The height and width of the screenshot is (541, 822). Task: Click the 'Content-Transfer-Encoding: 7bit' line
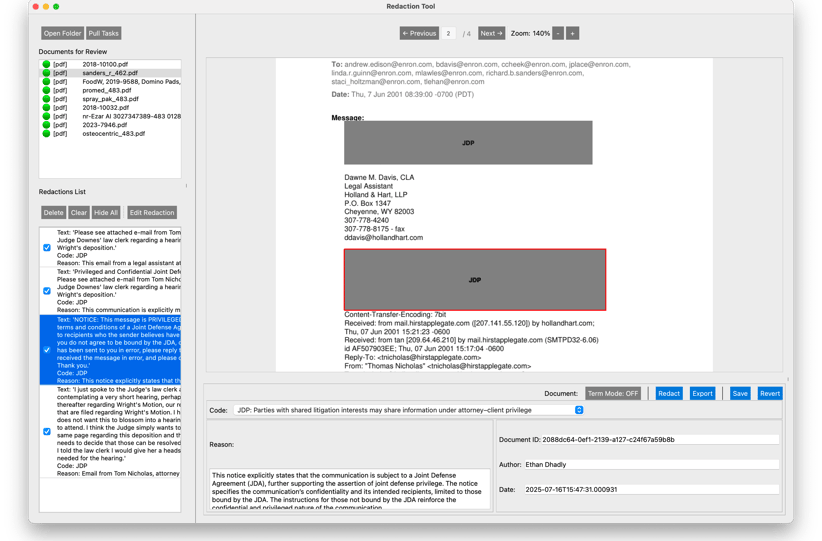[395, 315]
